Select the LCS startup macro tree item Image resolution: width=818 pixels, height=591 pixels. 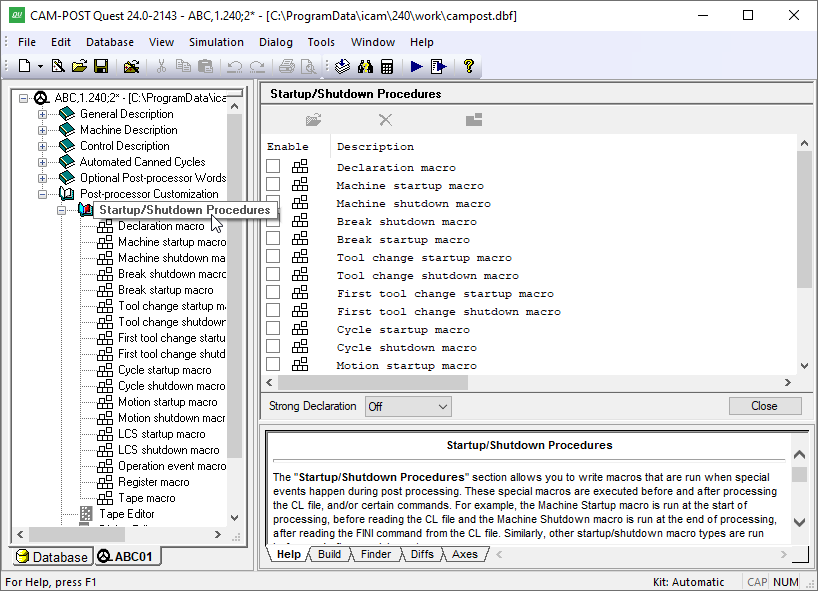162,434
